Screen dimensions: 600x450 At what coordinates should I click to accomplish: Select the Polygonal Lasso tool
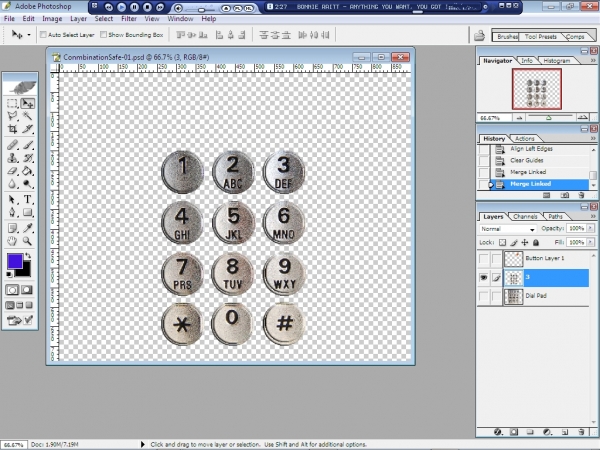12,116
